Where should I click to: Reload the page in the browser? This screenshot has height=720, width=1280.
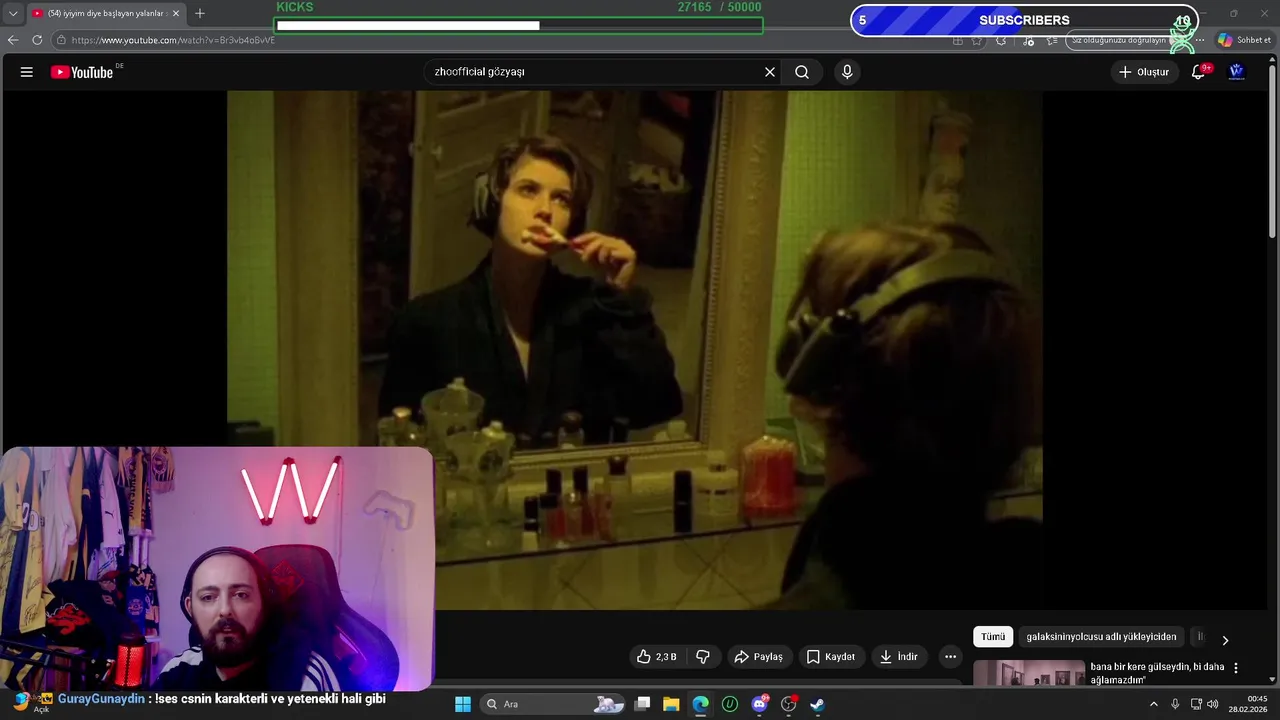37,40
